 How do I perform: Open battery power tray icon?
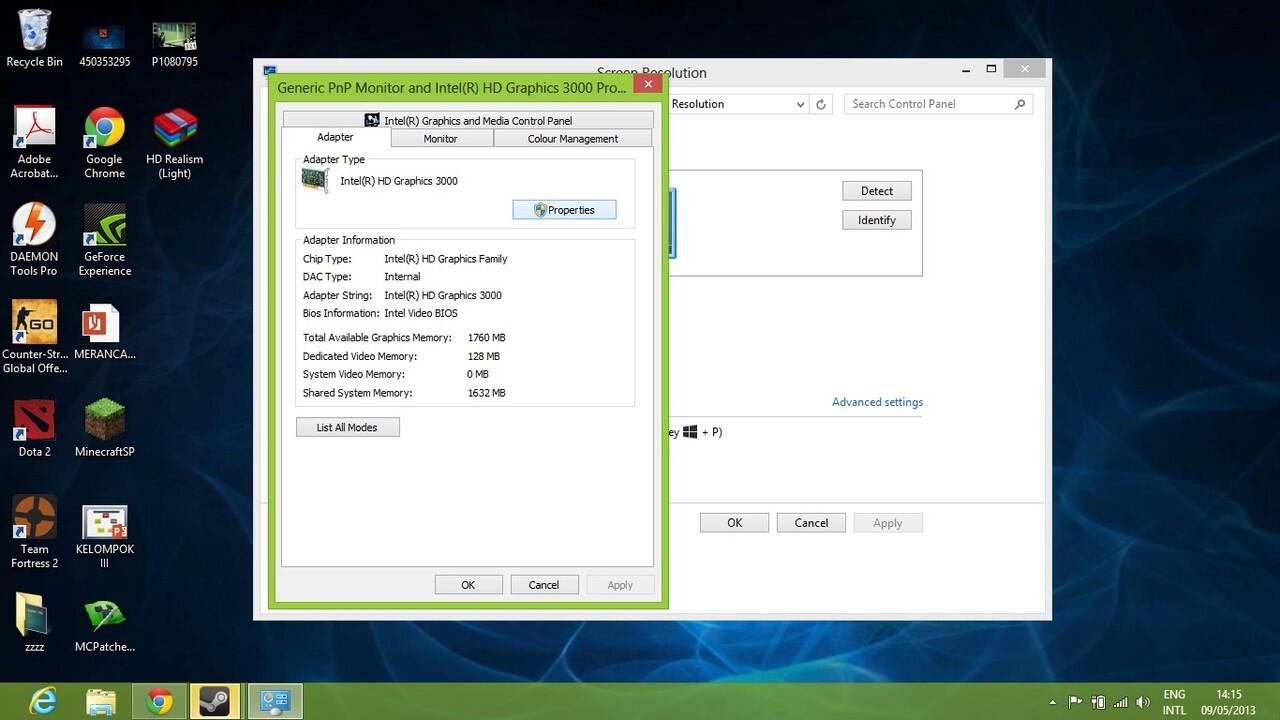pyautogui.click(x=1098, y=702)
